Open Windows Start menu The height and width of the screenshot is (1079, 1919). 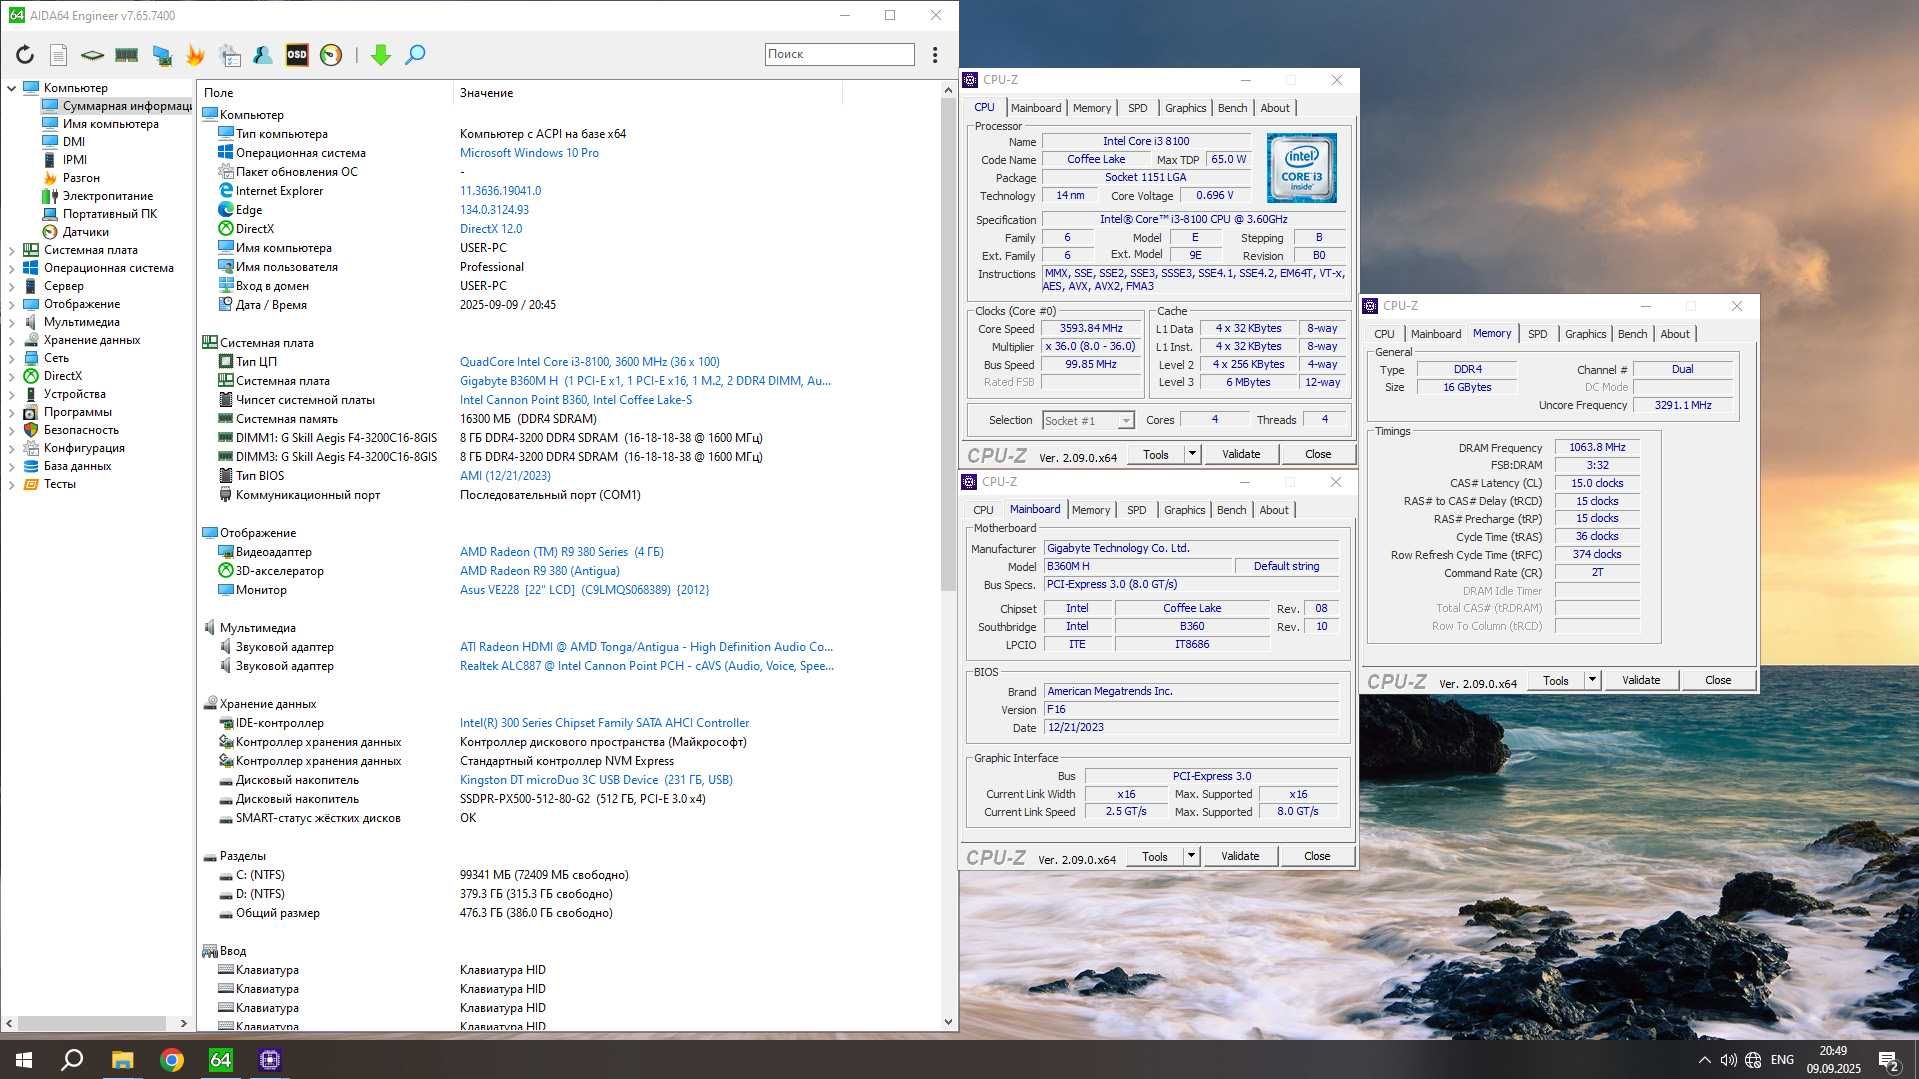pos(24,1060)
